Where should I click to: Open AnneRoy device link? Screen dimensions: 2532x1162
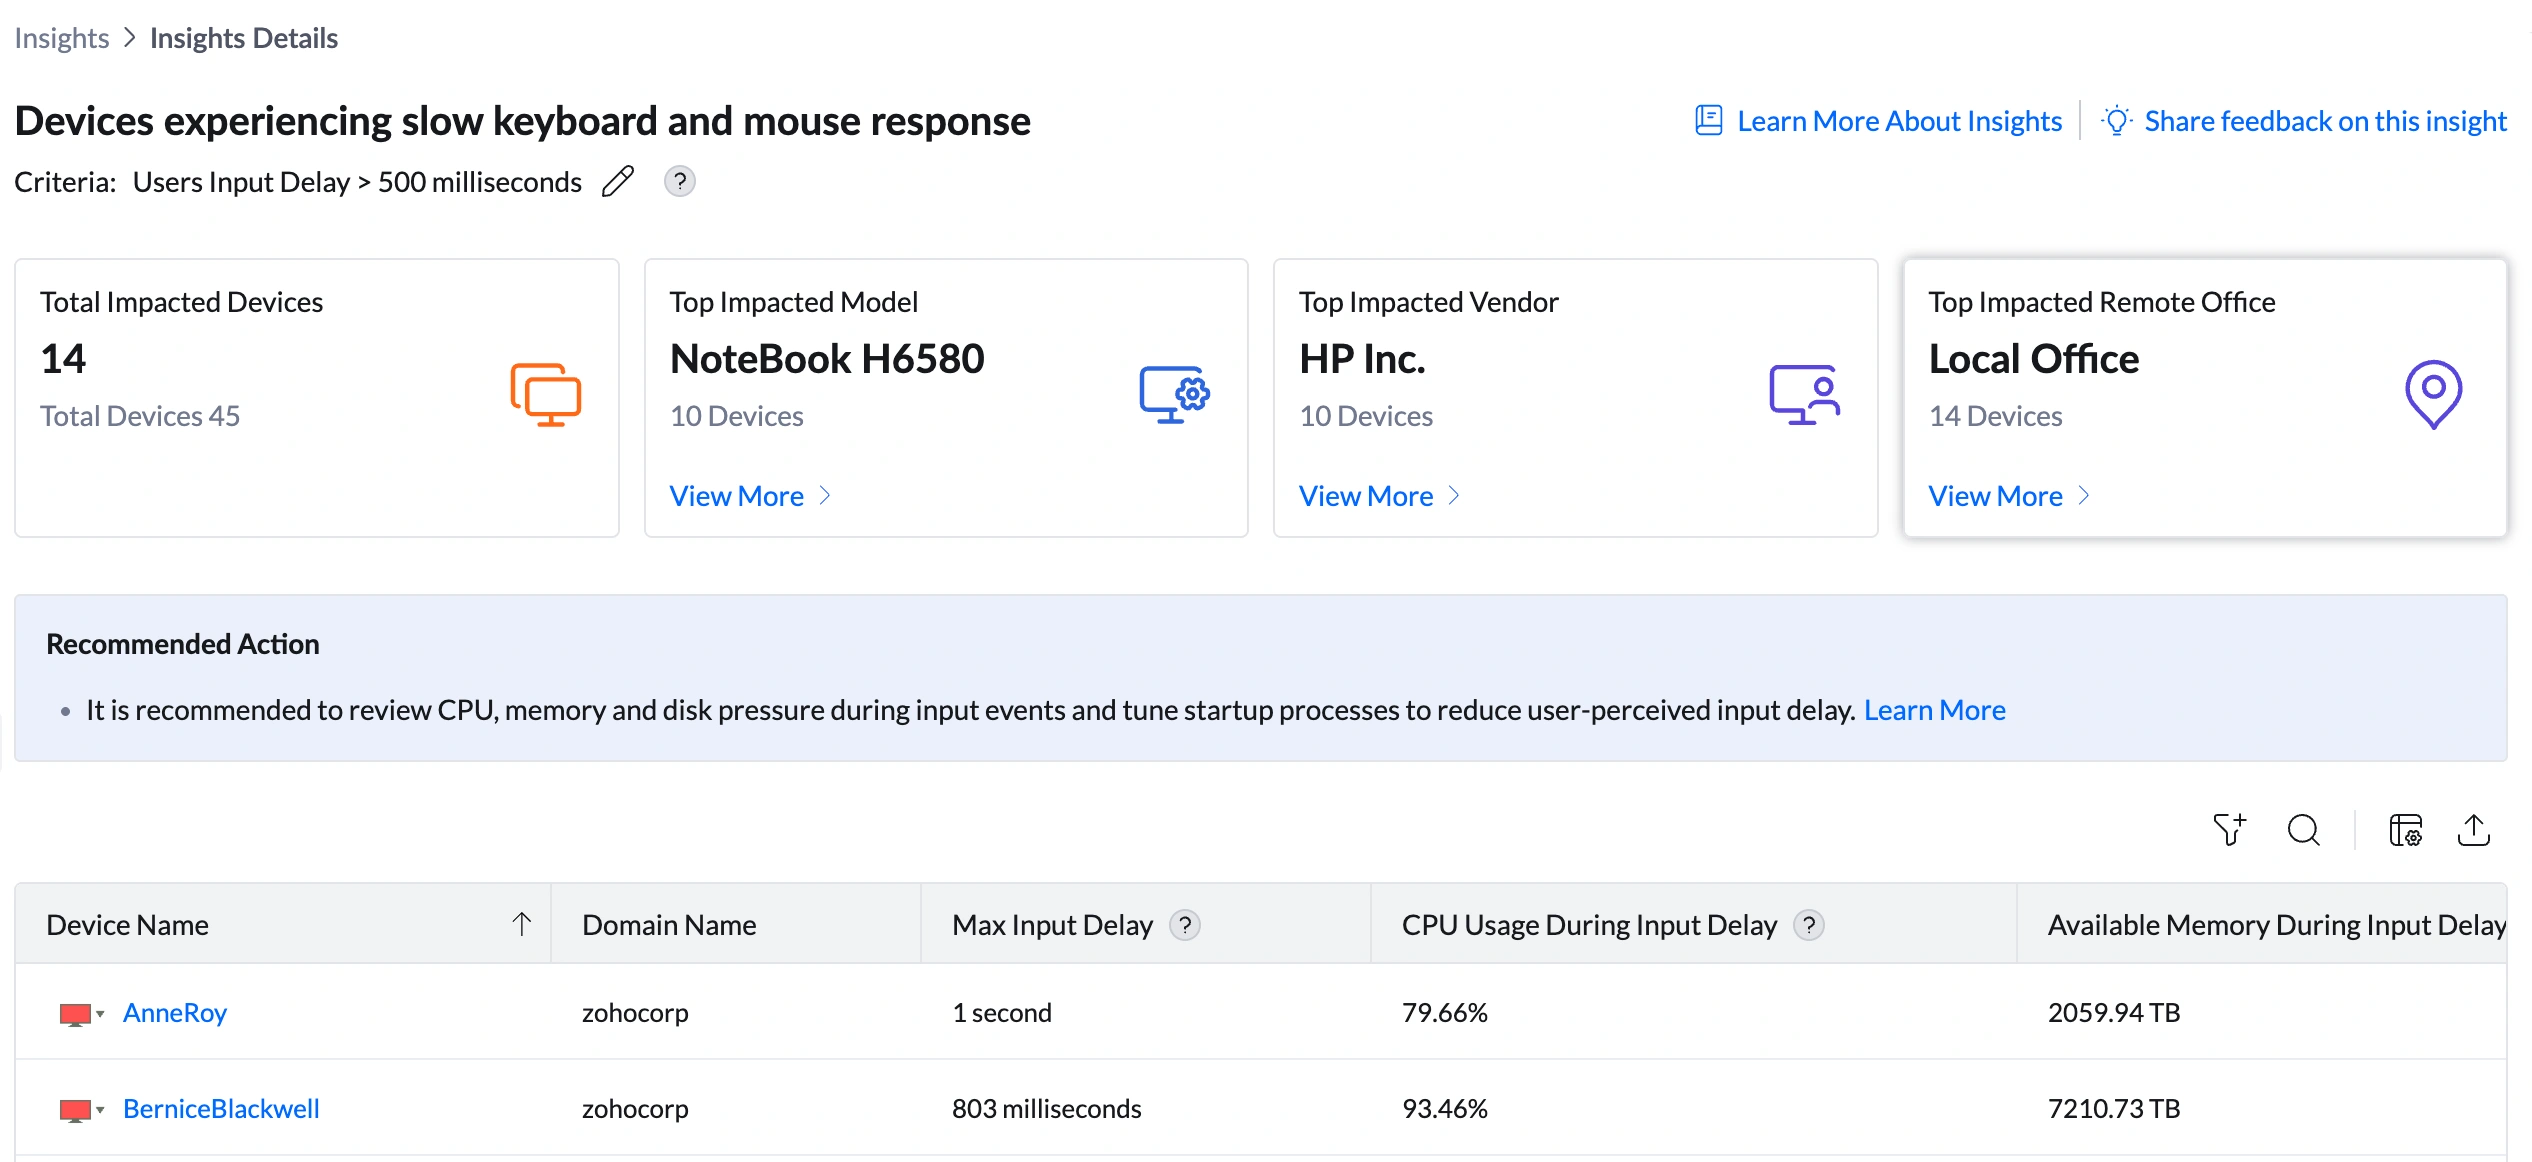[175, 1013]
